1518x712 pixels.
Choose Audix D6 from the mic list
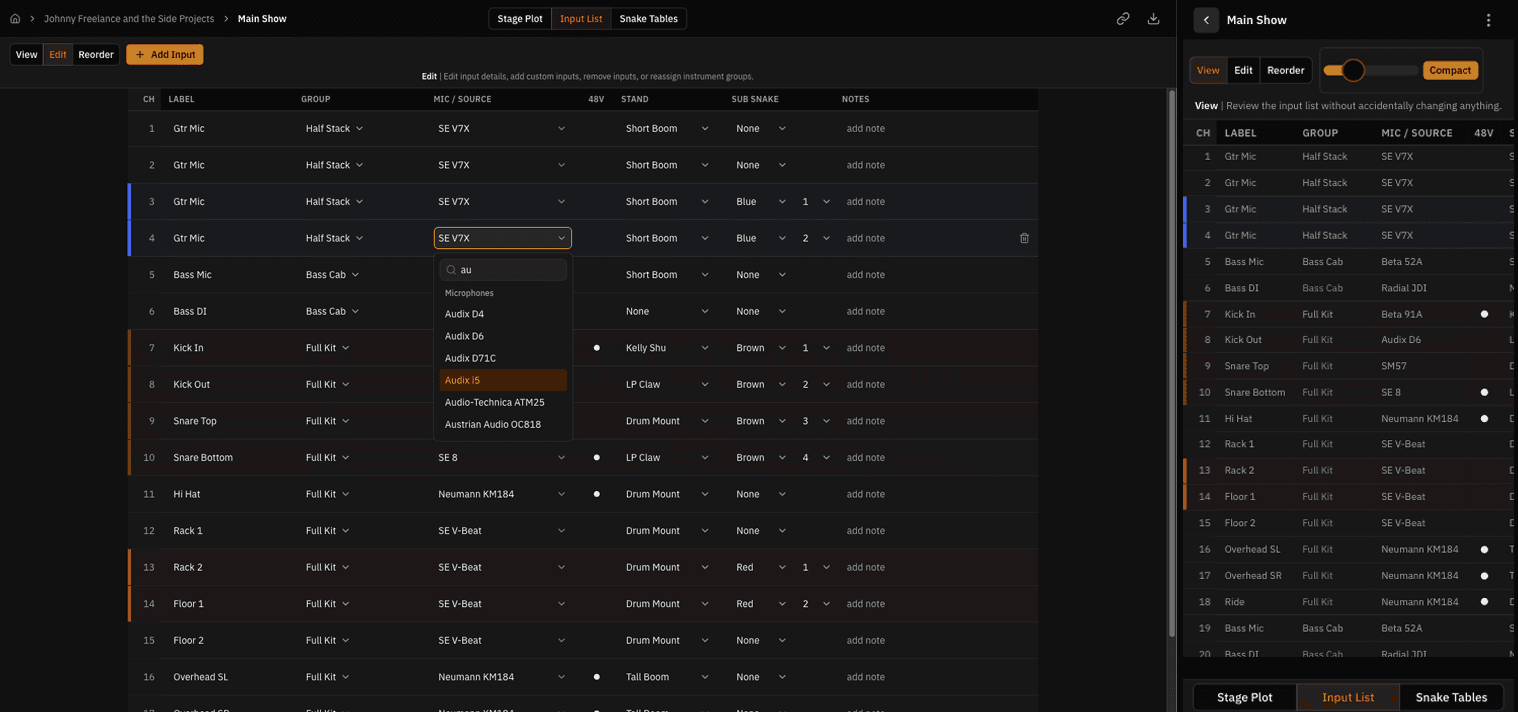[503, 336]
